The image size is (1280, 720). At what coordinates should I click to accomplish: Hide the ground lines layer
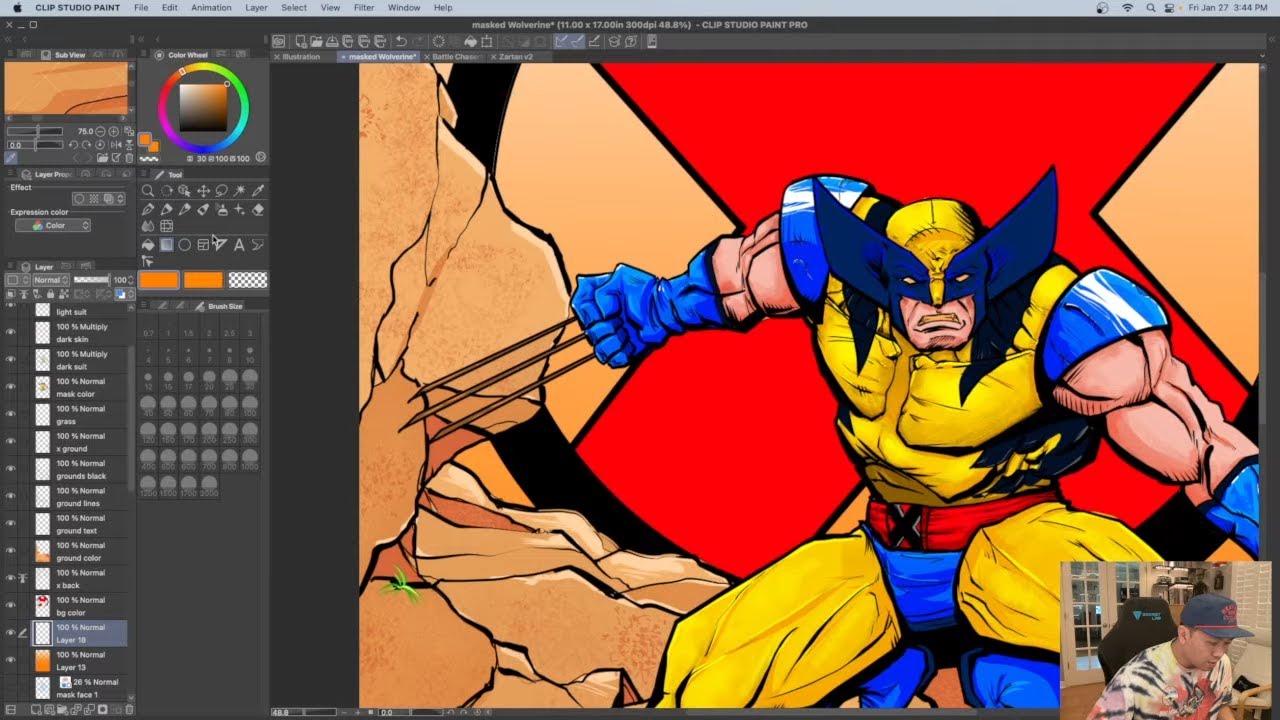pyautogui.click(x=10, y=497)
